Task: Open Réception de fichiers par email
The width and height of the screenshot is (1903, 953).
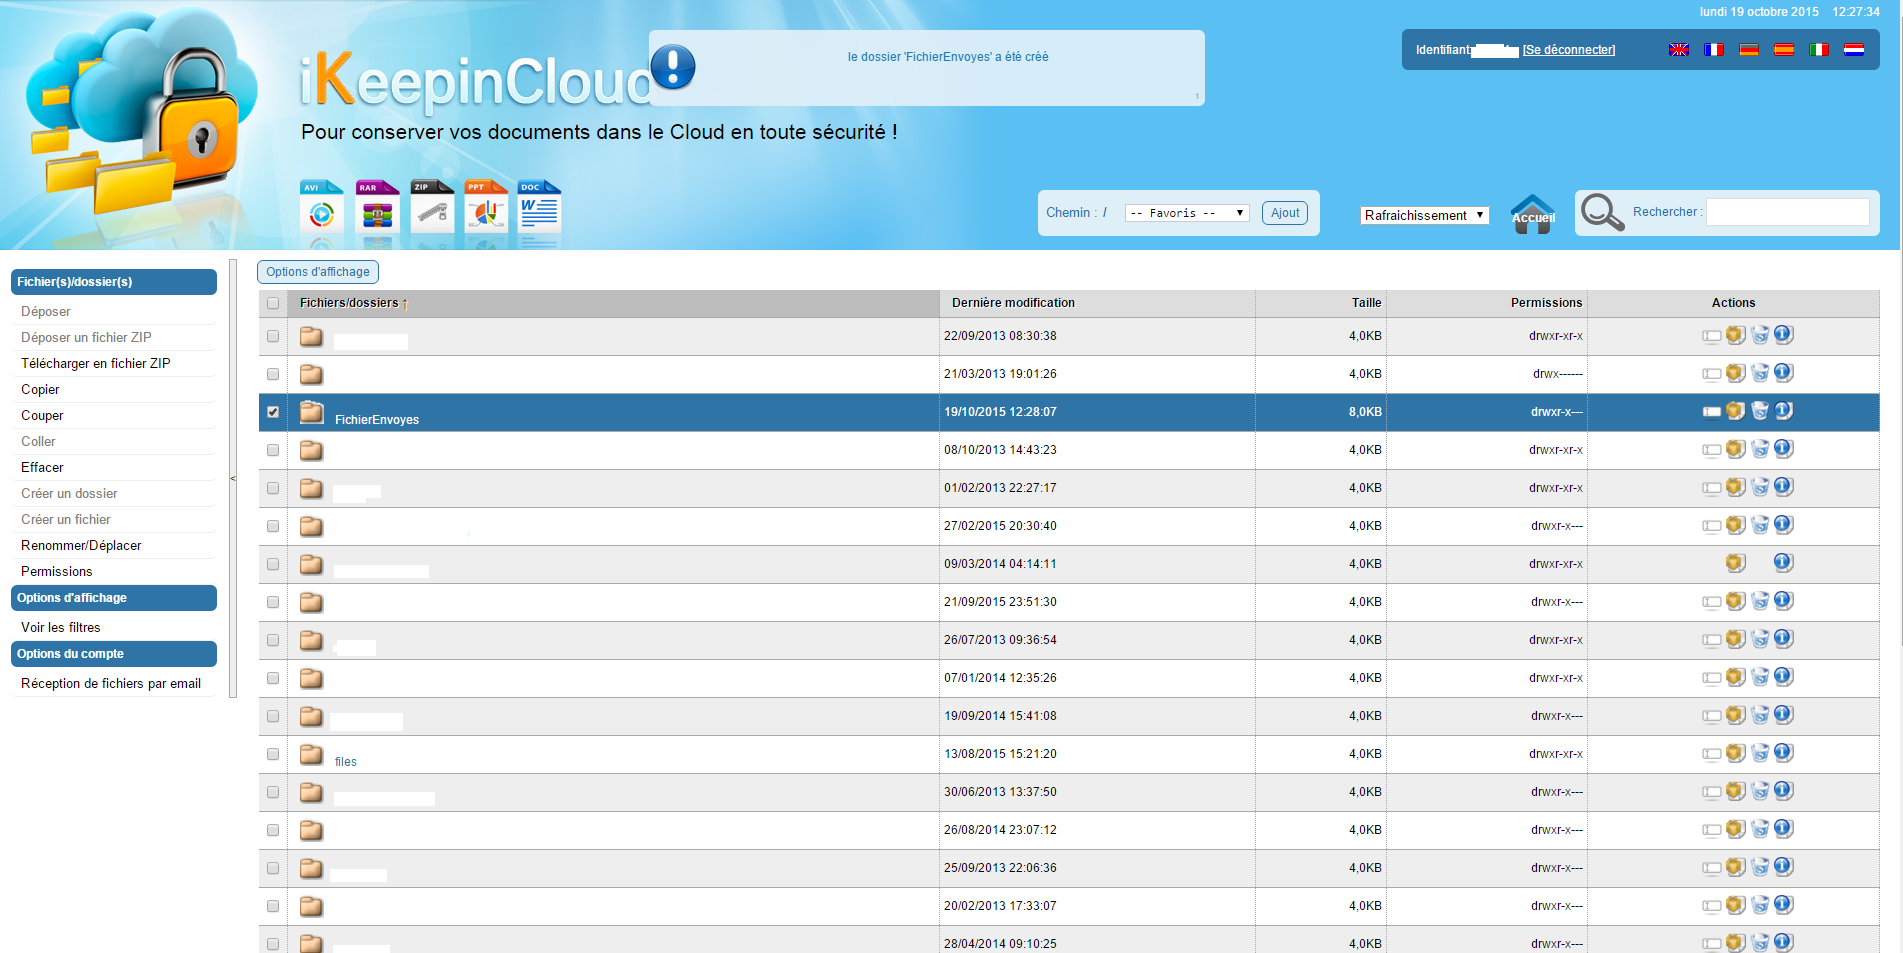Action: pos(111,683)
